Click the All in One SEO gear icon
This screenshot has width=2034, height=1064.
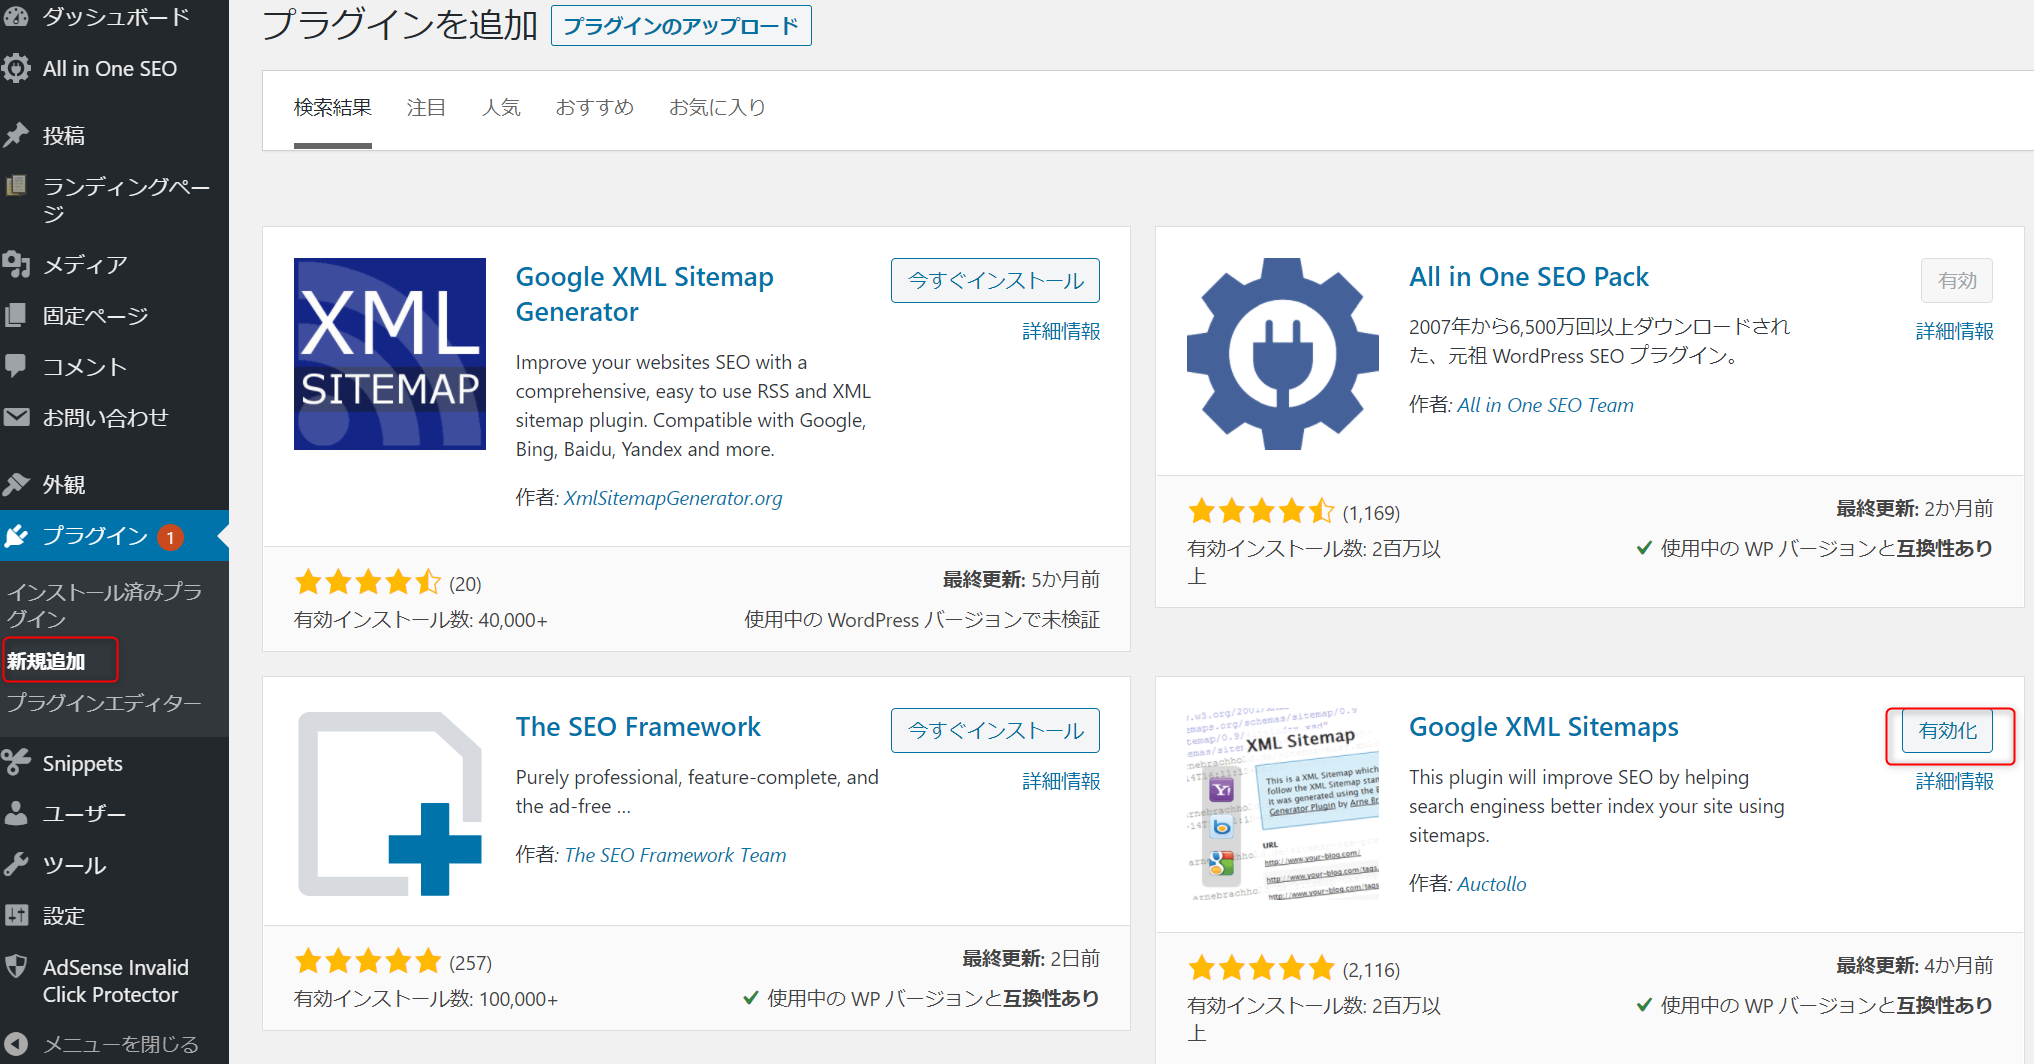[x=16, y=68]
